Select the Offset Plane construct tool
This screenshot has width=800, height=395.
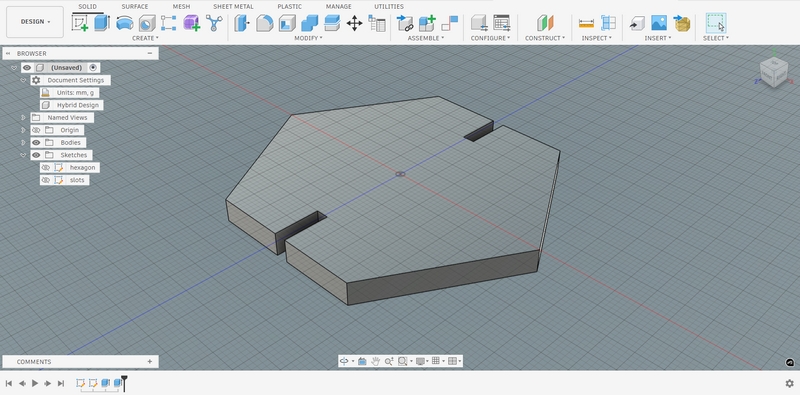coord(545,23)
